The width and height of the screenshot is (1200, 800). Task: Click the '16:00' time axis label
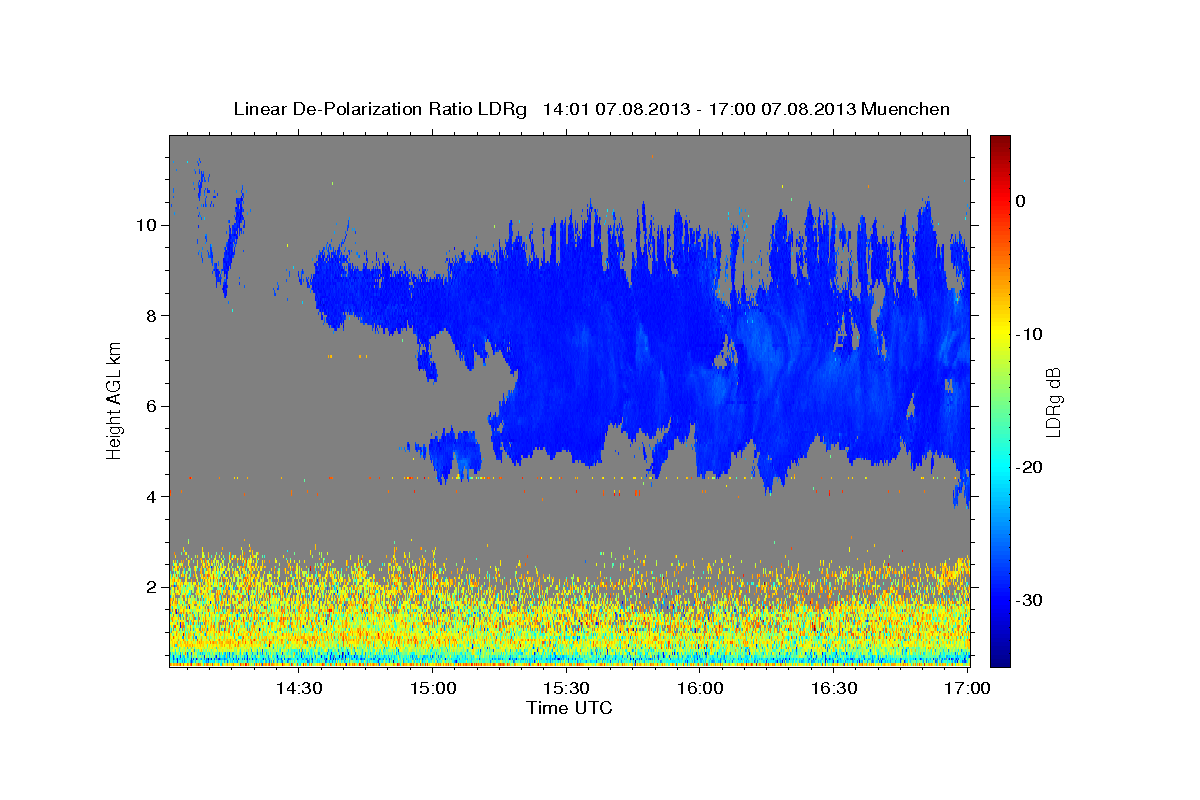coord(700,689)
